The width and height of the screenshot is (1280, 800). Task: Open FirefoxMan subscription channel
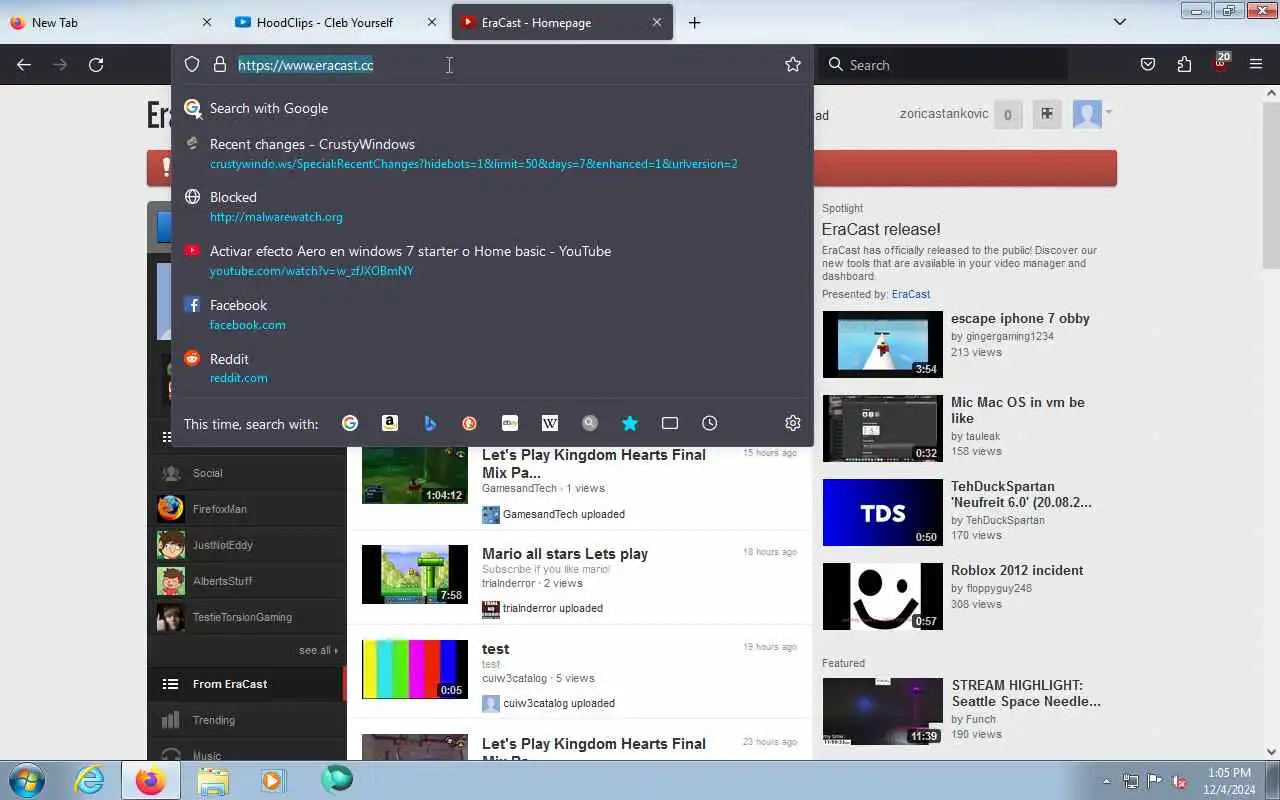(x=246, y=509)
